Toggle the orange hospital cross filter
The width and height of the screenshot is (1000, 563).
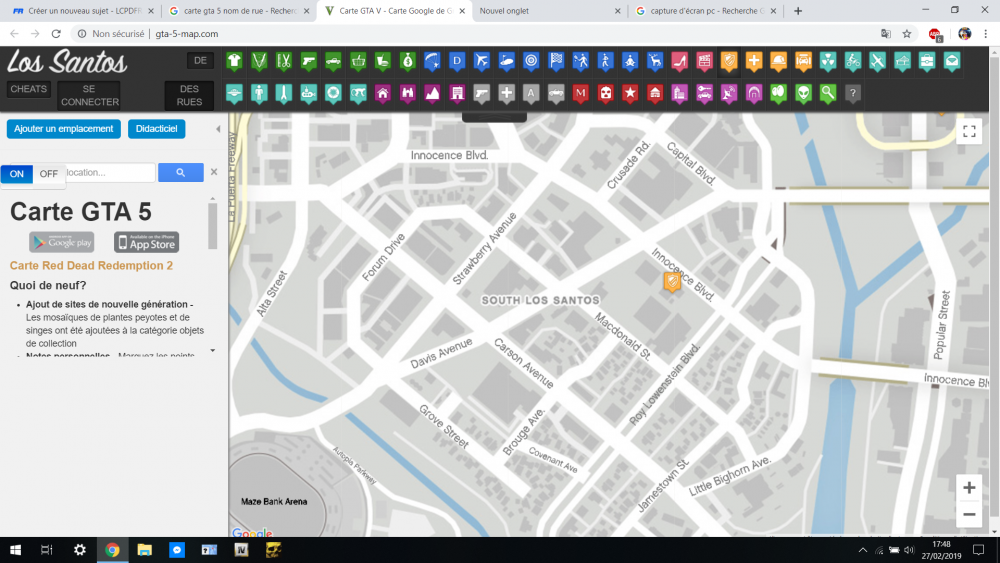tap(754, 62)
